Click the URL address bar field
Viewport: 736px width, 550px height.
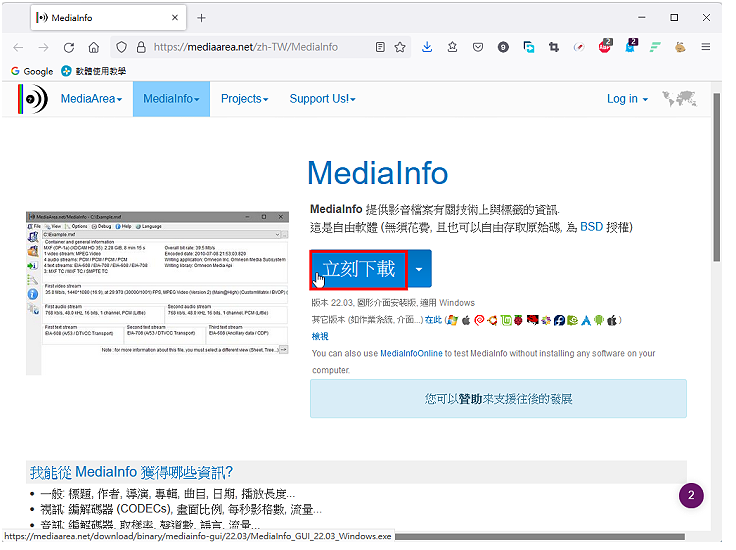click(263, 48)
